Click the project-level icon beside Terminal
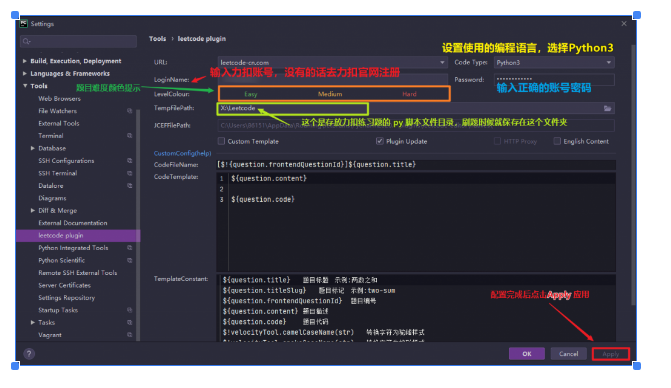This screenshot has height=388, width=671. pos(130,136)
